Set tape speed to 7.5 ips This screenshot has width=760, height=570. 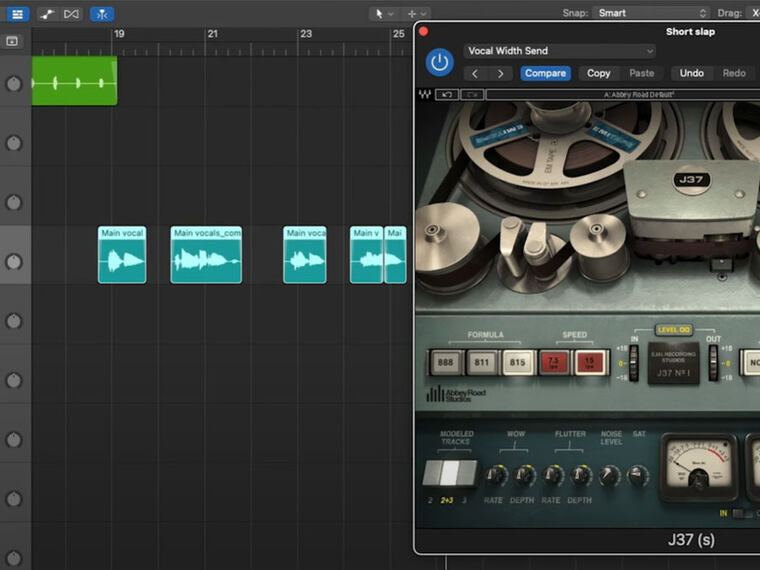[x=554, y=361]
